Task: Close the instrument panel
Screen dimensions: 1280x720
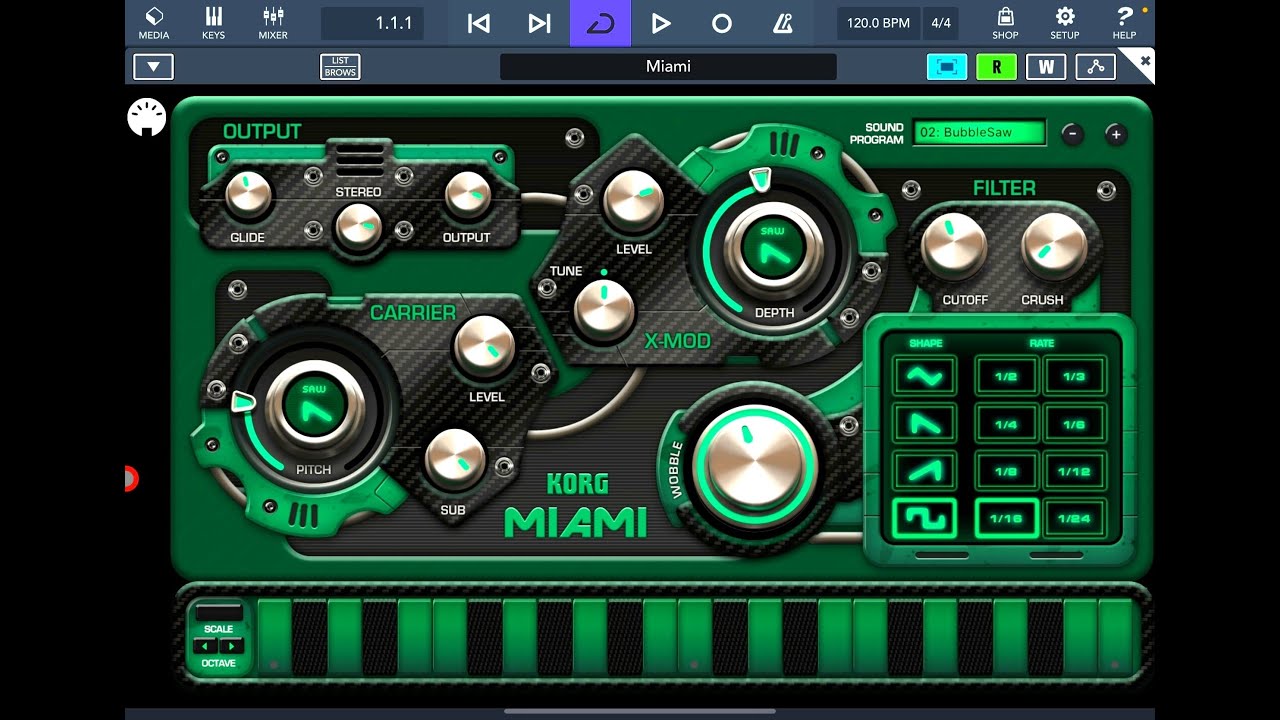Action: point(1145,61)
